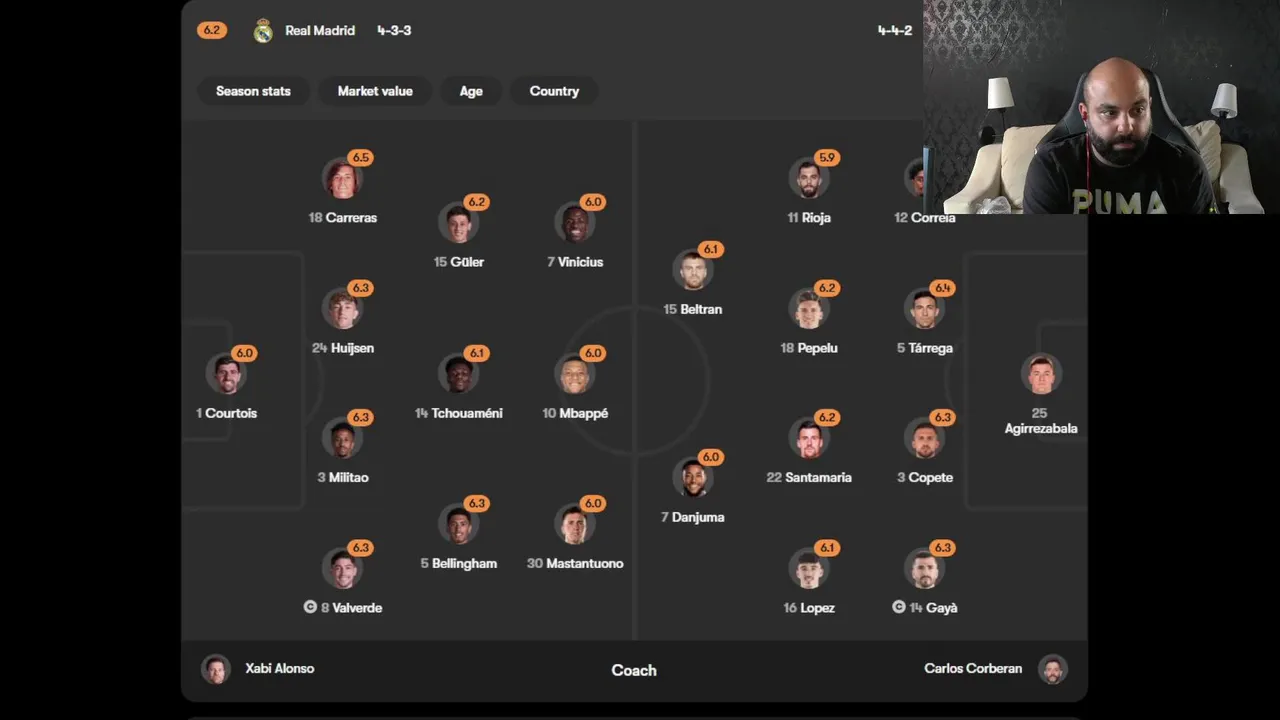Click the 4-4-2 formation text
1280x720 pixels.
point(895,31)
